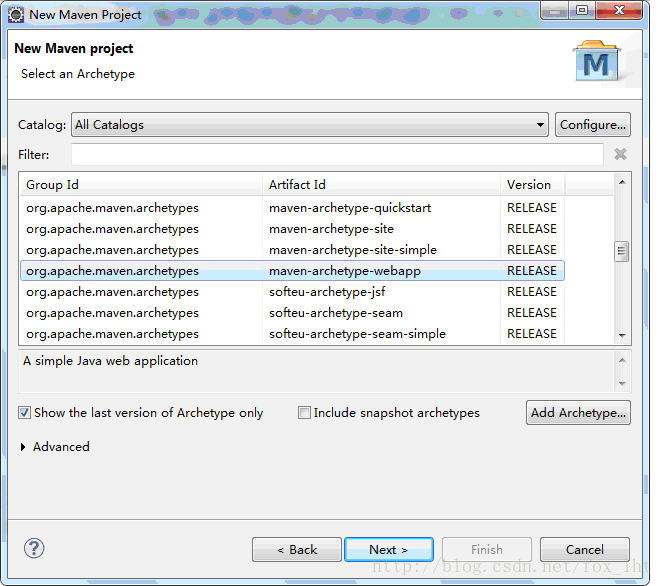
Task: Click the Add Archetype... button
Action: (578, 412)
